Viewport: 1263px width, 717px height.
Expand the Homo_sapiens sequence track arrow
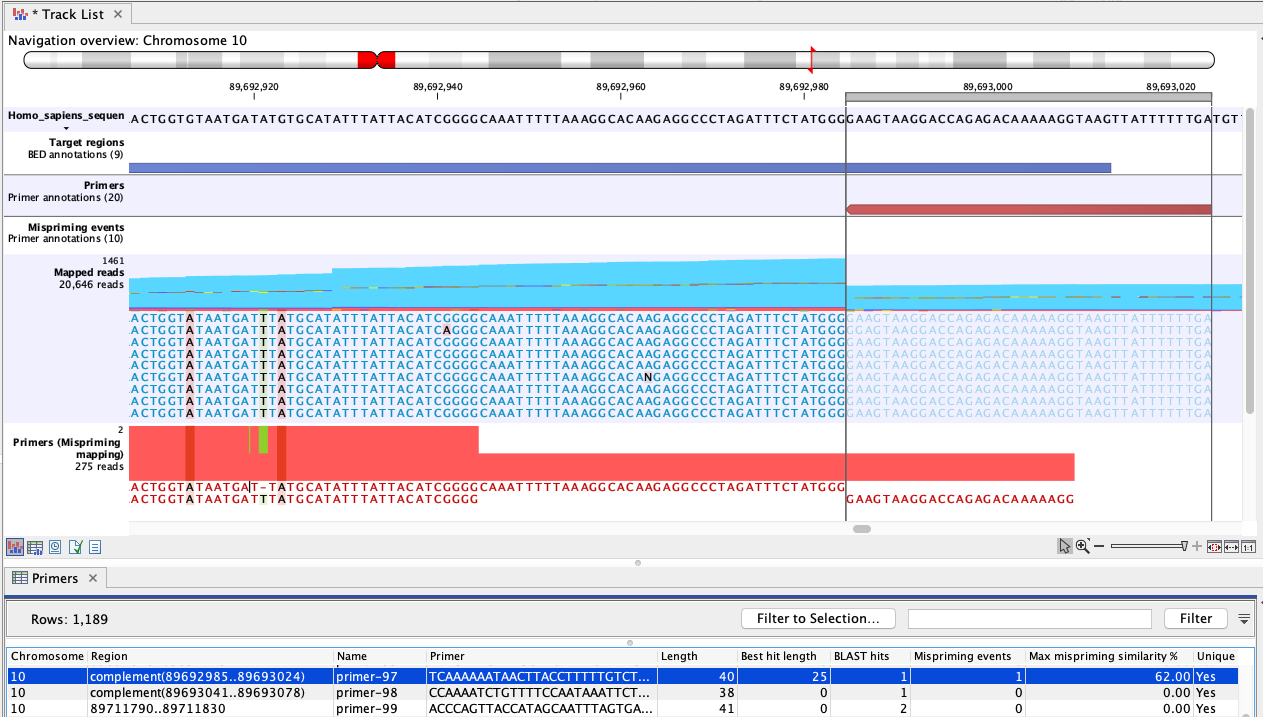pos(66,129)
